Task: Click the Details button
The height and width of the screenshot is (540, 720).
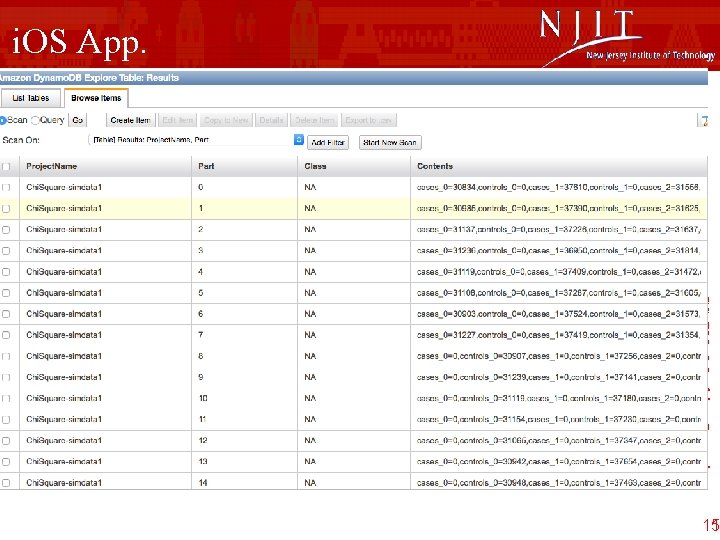Action: (x=271, y=120)
